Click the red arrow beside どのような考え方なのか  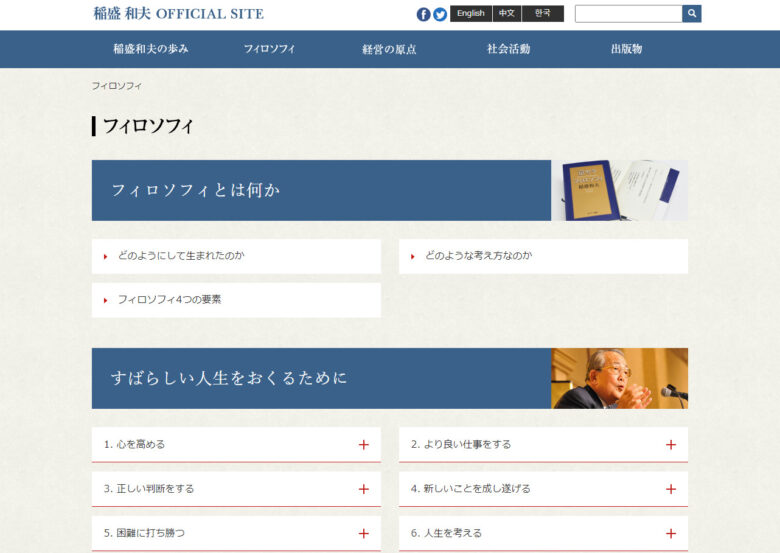[412, 257]
